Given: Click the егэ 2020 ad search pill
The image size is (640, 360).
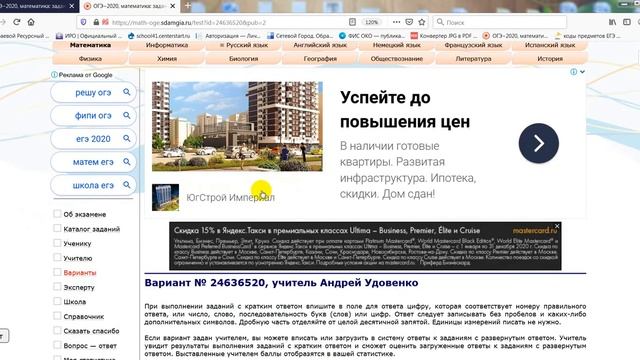Looking at the screenshot, I should pyautogui.click(x=93, y=139).
